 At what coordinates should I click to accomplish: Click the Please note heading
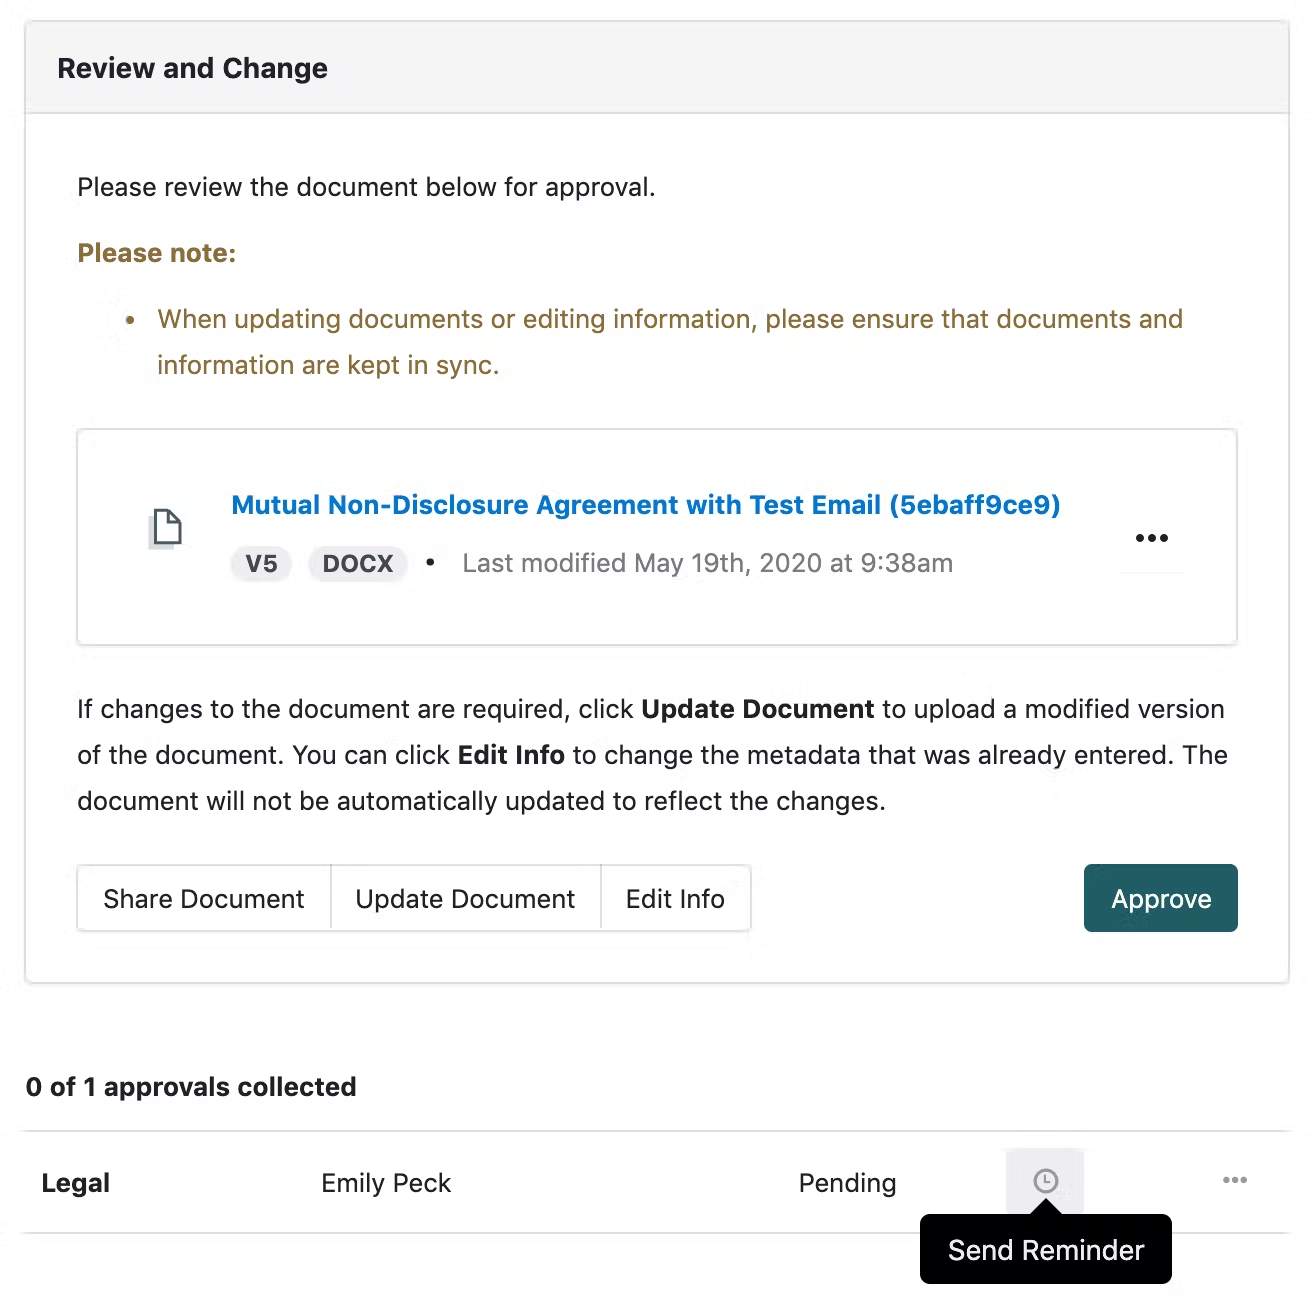(x=157, y=253)
